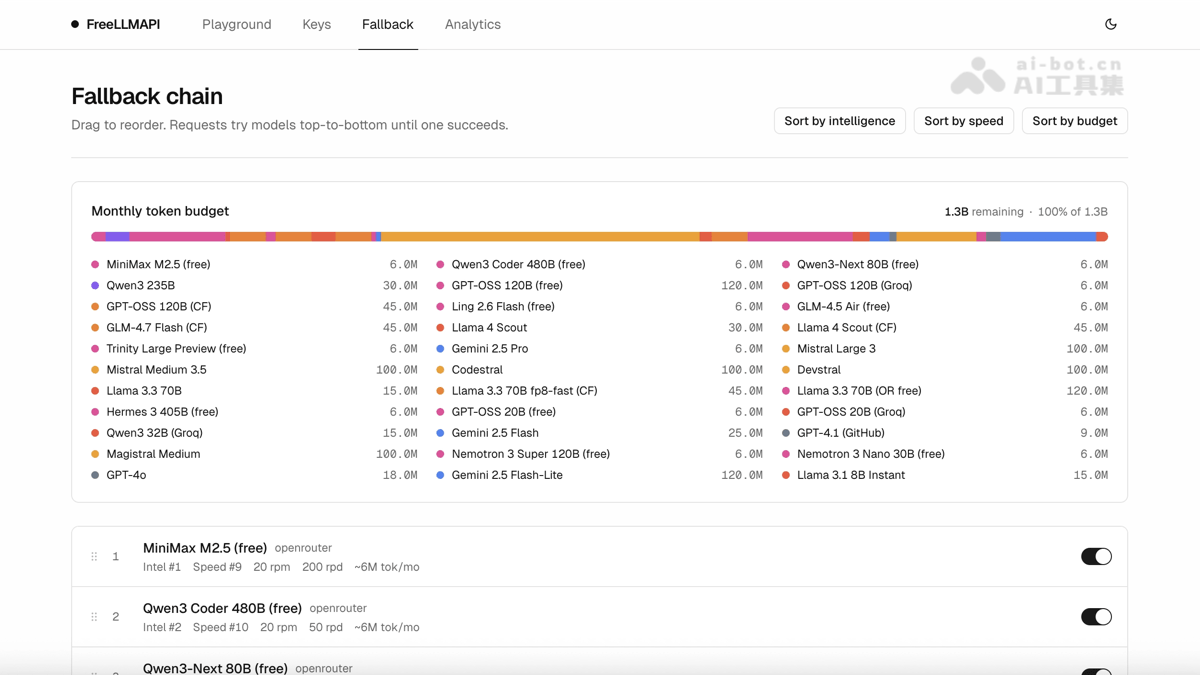This screenshot has height=675, width=1200.
Task: Sort the chain by budget
Action: click(1075, 121)
